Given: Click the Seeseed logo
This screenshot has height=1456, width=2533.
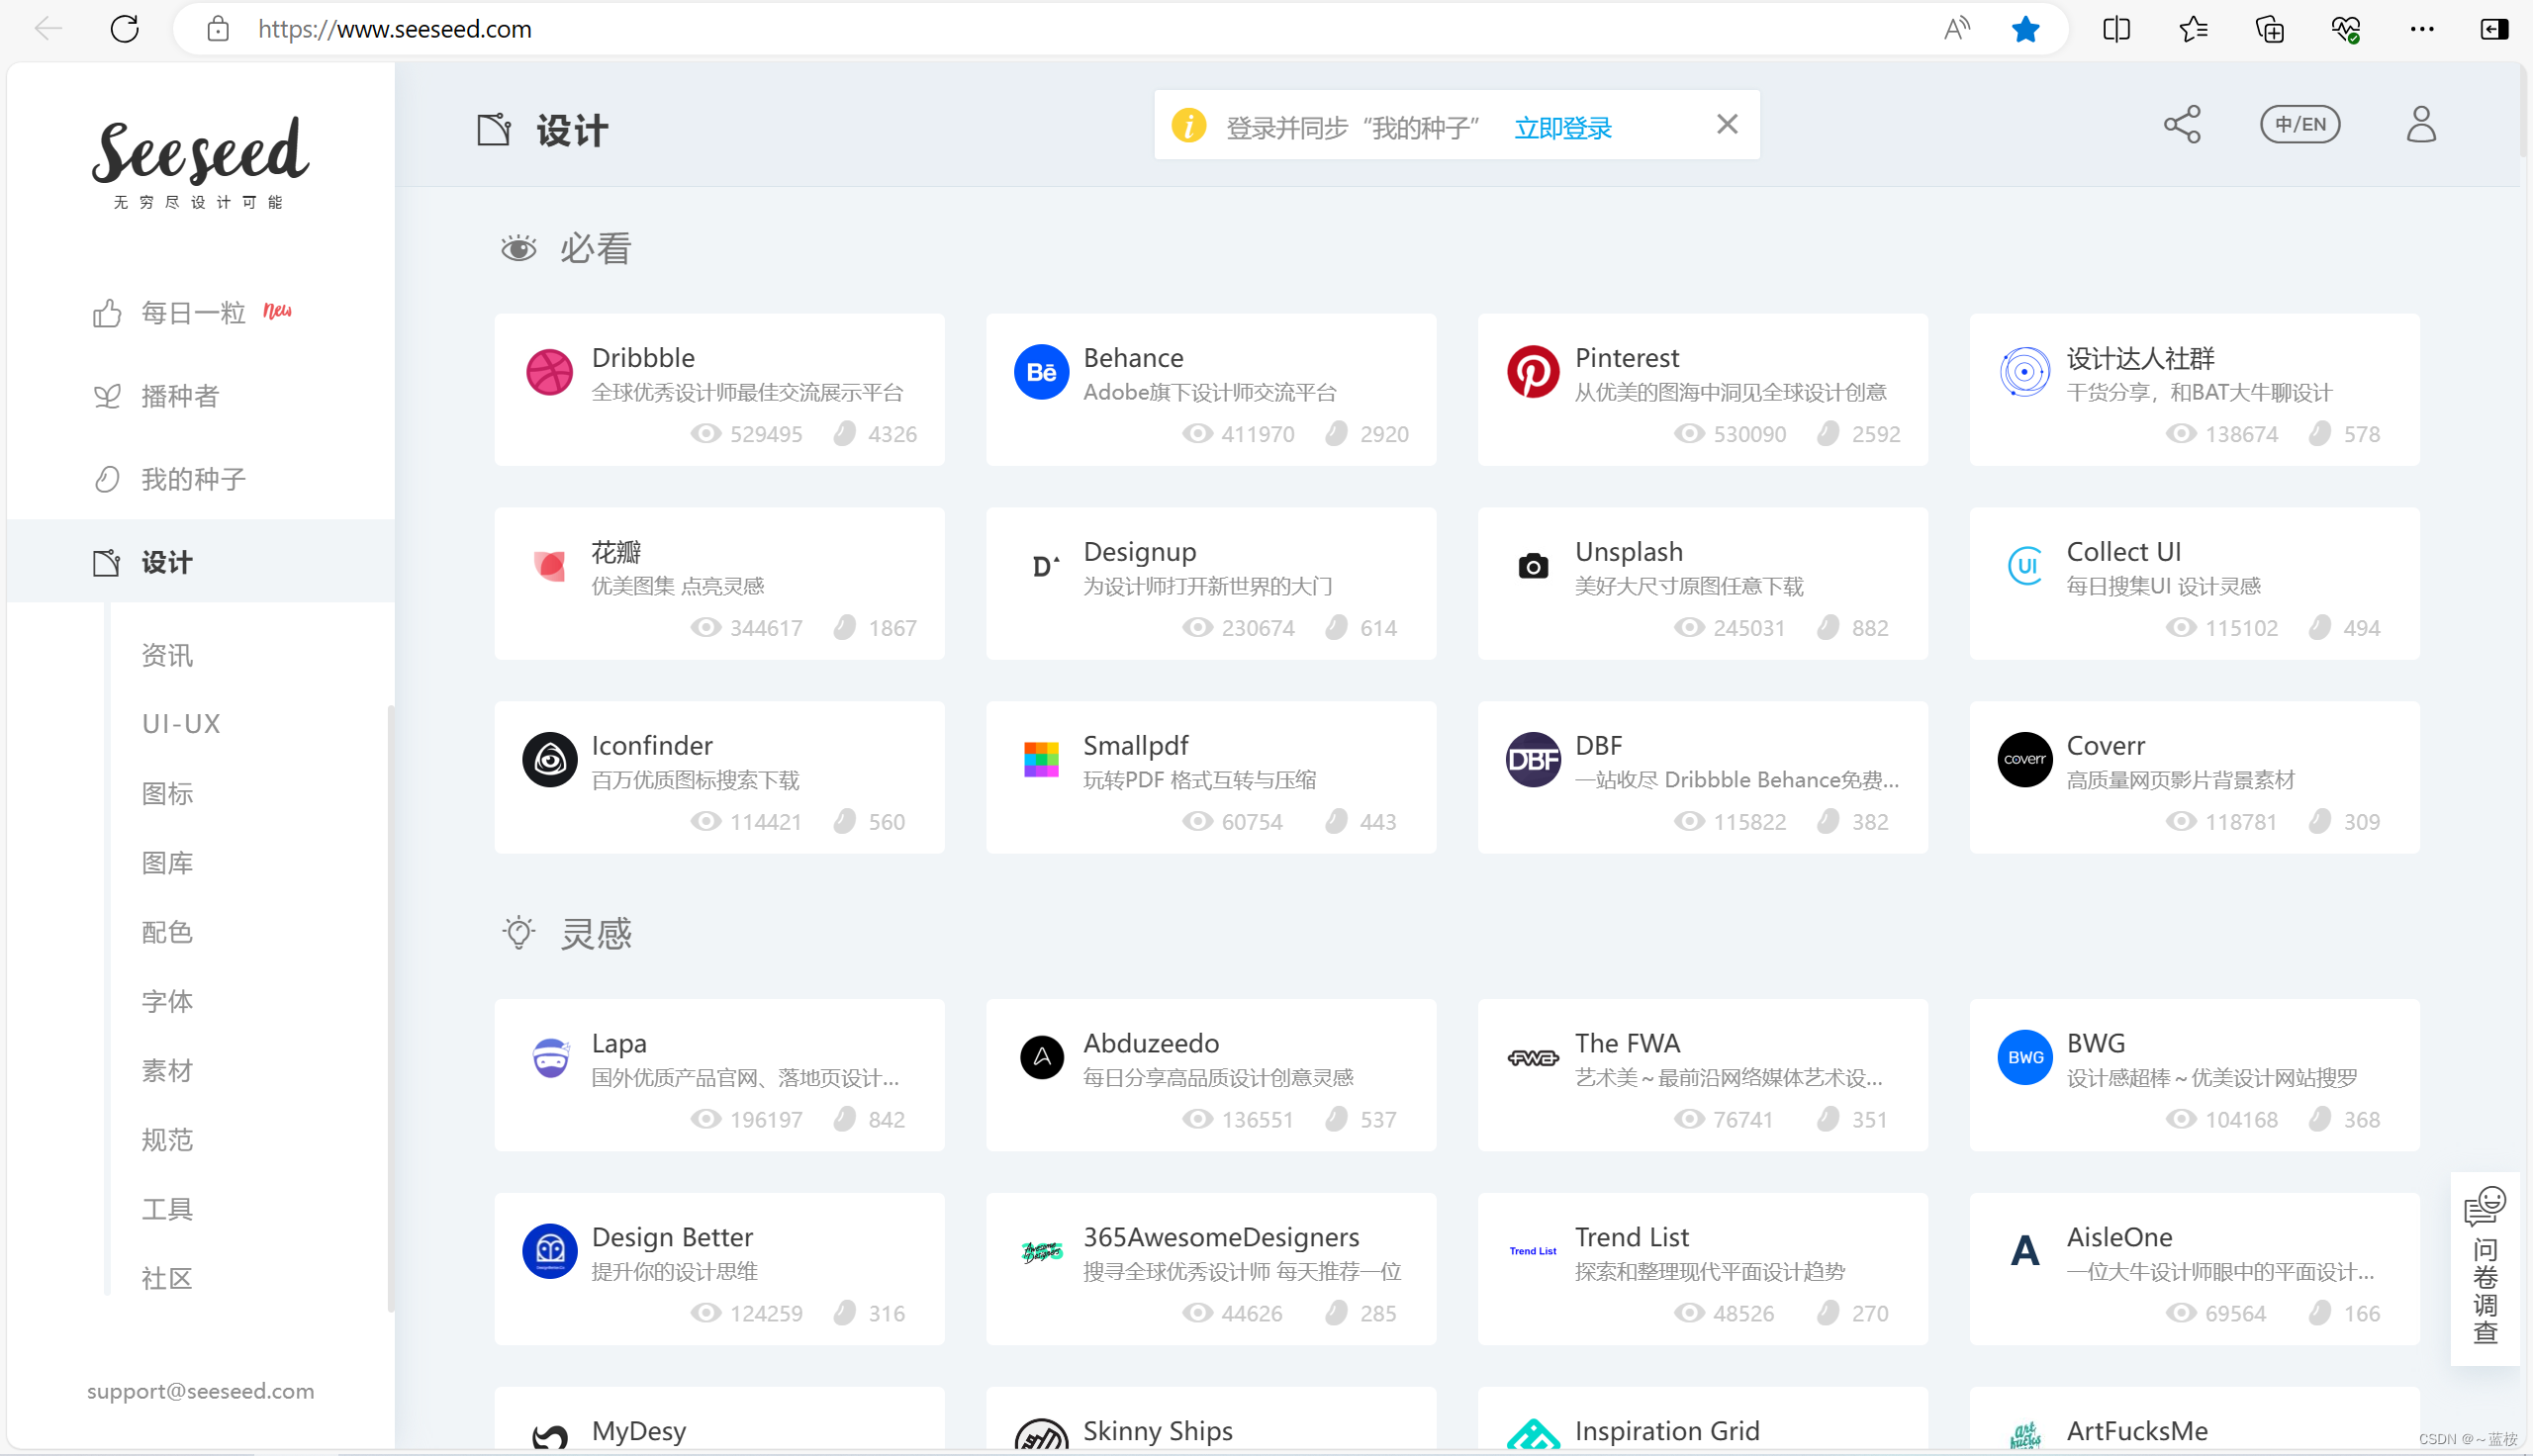Looking at the screenshot, I should 200,163.
